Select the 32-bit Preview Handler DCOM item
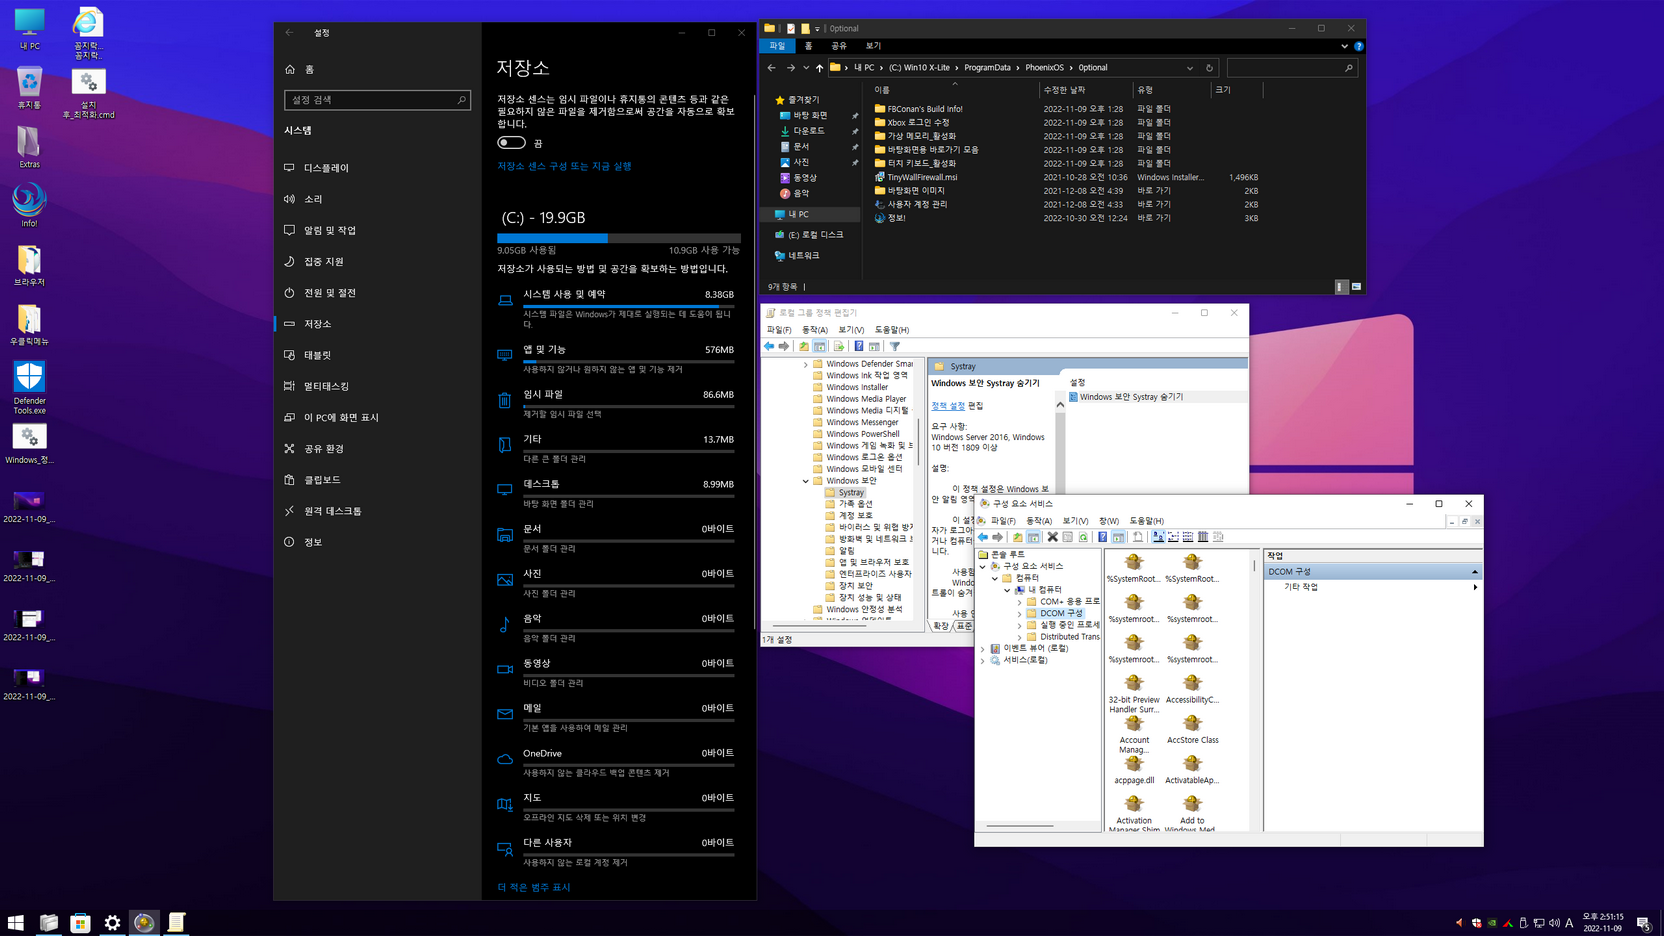Viewport: 1664px width, 936px height. coord(1134,694)
